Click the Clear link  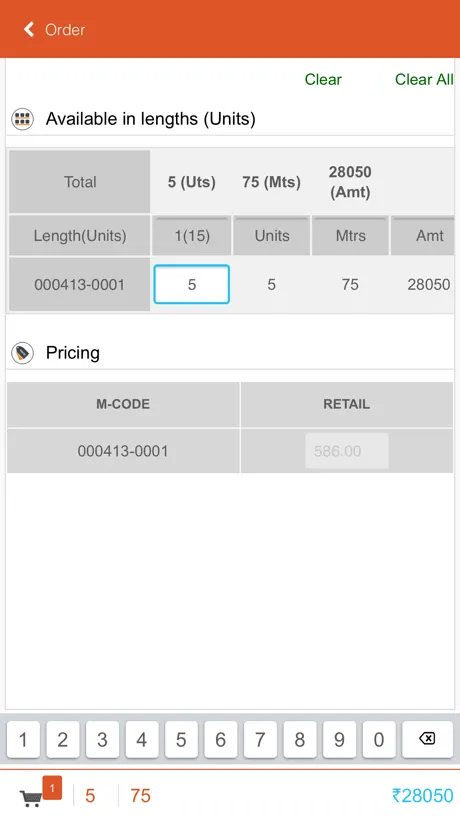point(323,79)
